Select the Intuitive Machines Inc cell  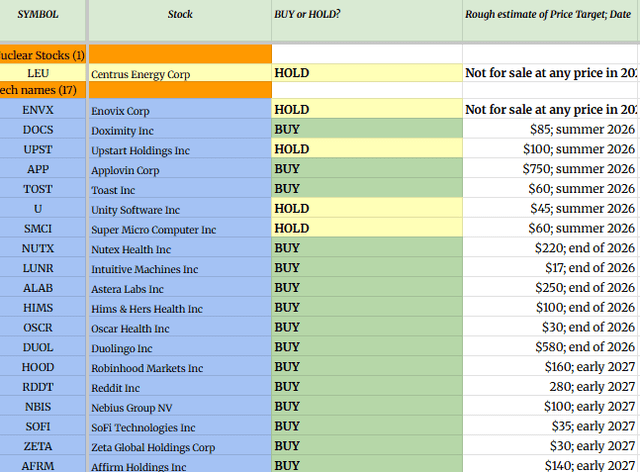(x=180, y=267)
